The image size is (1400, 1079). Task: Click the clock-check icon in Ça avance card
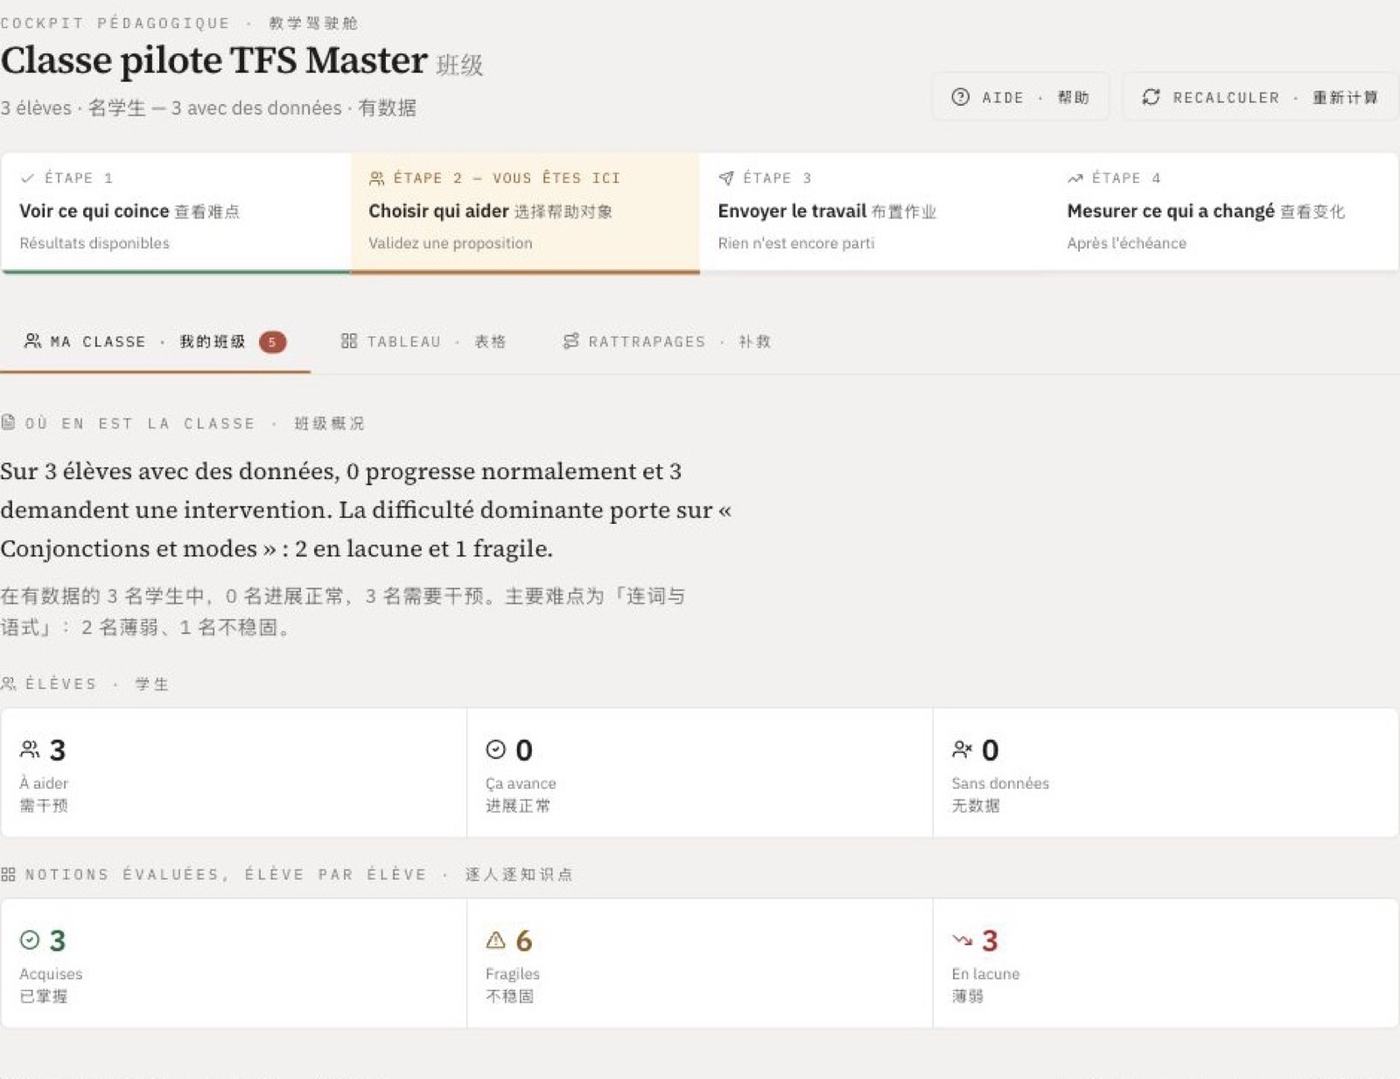click(x=496, y=749)
